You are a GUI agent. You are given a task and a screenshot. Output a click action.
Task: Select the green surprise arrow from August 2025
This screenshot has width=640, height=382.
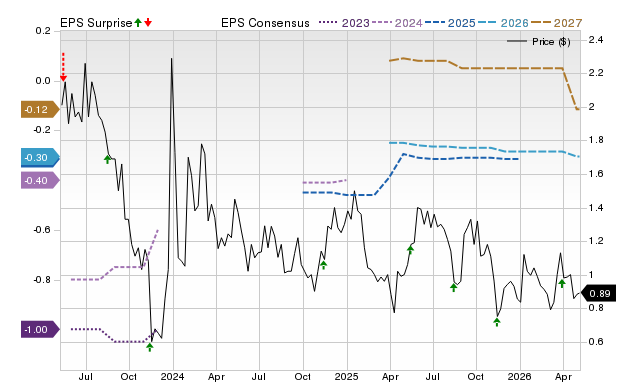coord(453,288)
